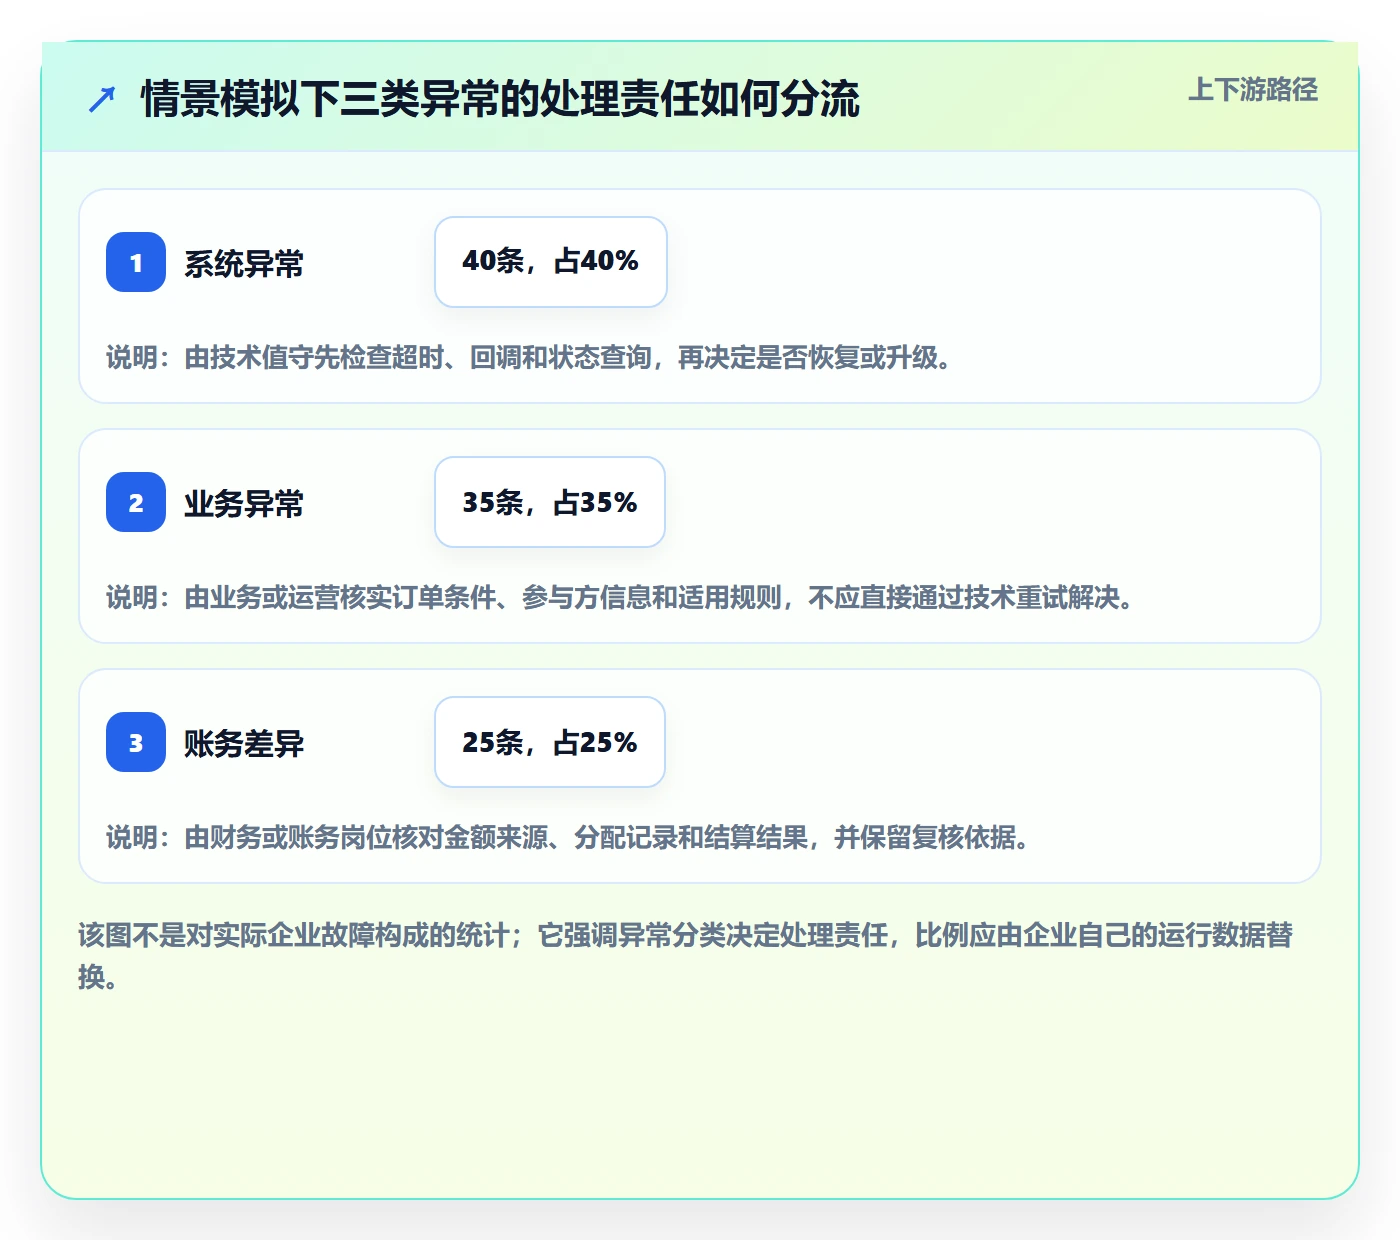Click the 上下游路径 label in the header
The height and width of the screenshot is (1240, 1400).
click(x=1253, y=90)
